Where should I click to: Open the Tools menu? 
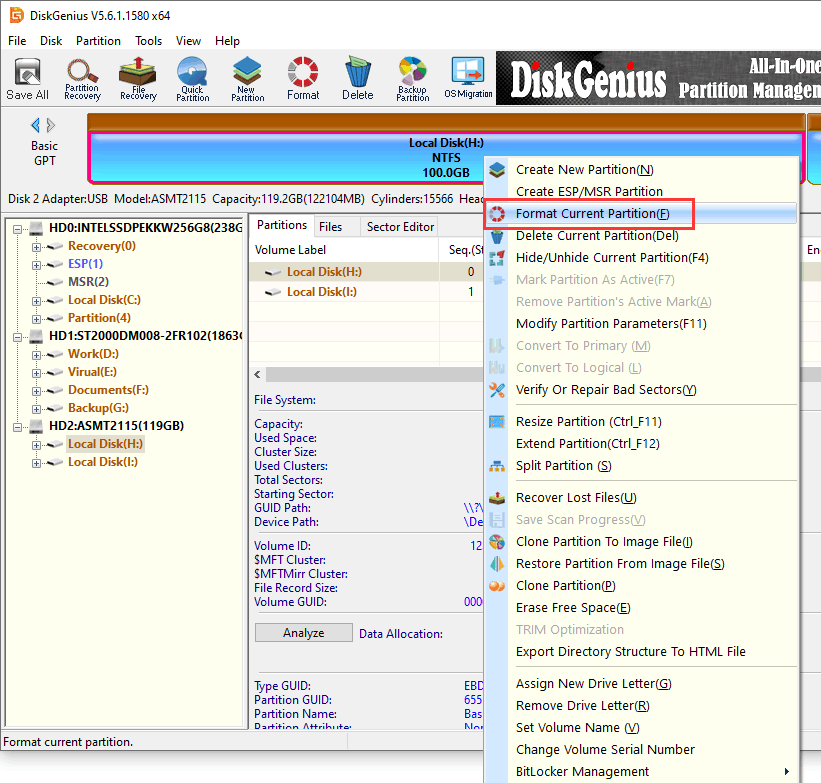coord(149,41)
